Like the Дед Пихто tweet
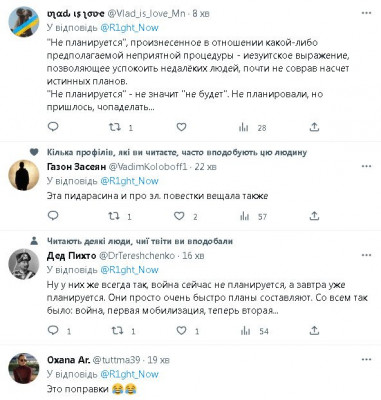Screen dimensions: 381x400 [181, 331]
